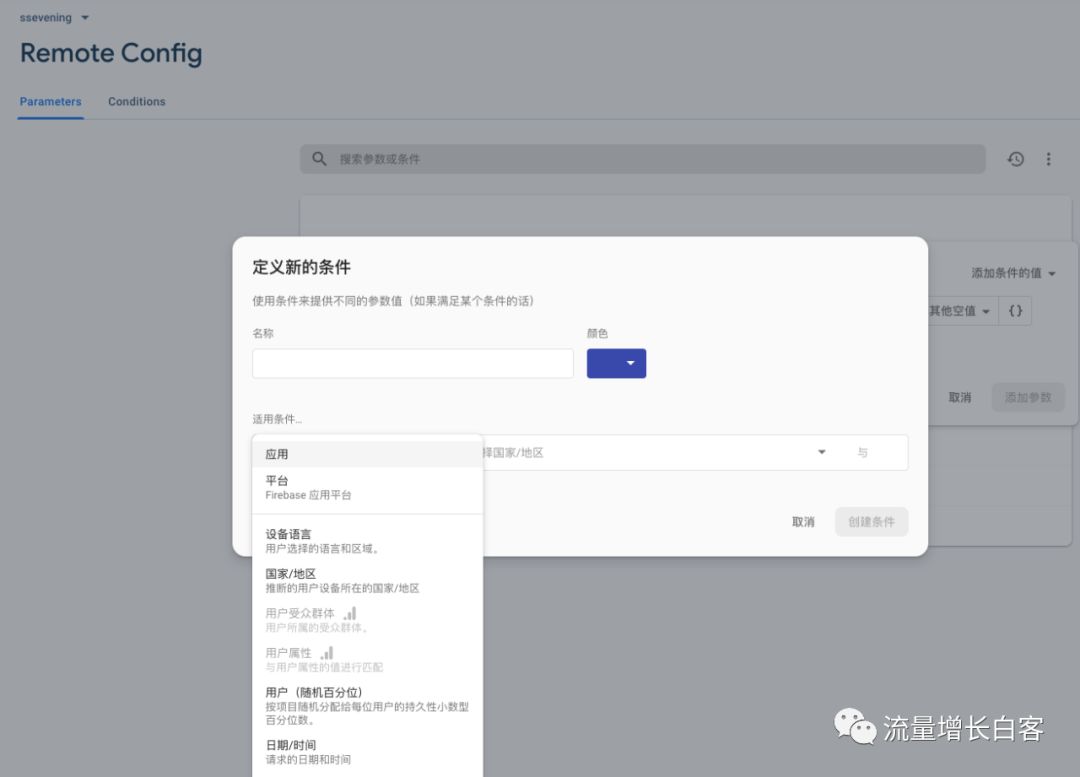The height and width of the screenshot is (777, 1080).
Task: Open the blue 颜色 color picker
Action: (616, 363)
